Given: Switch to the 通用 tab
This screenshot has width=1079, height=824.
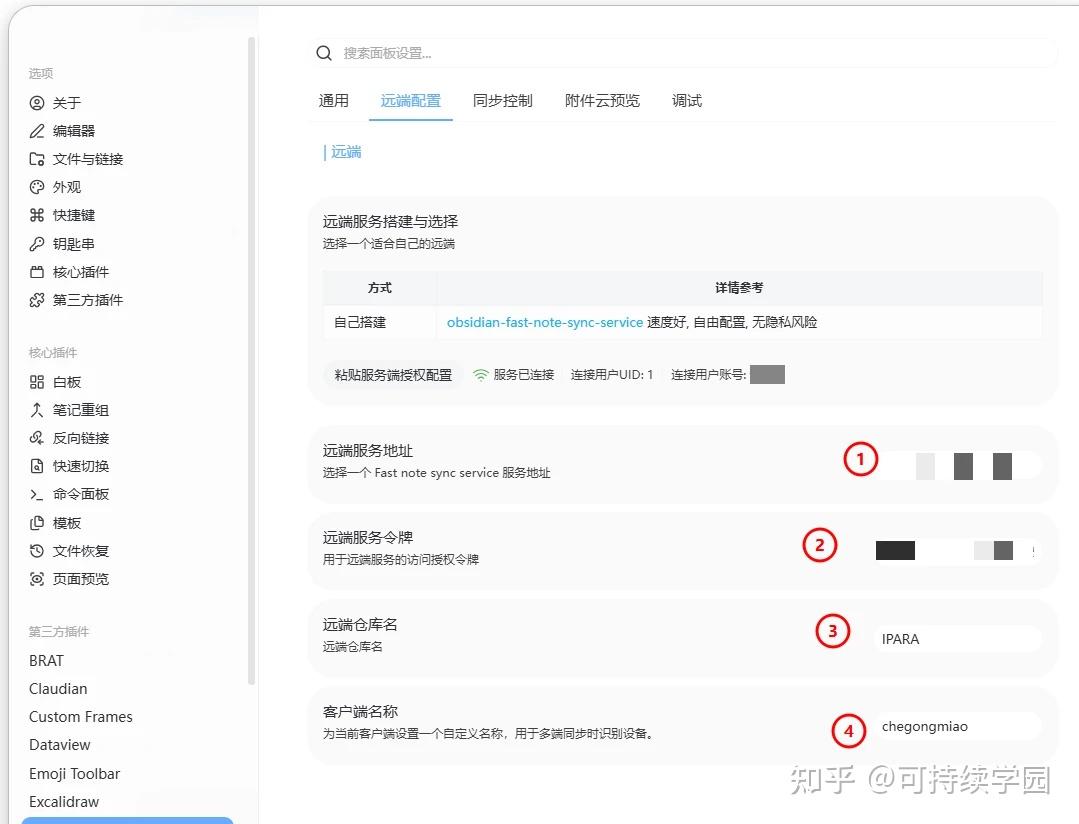Looking at the screenshot, I should click(x=334, y=101).
